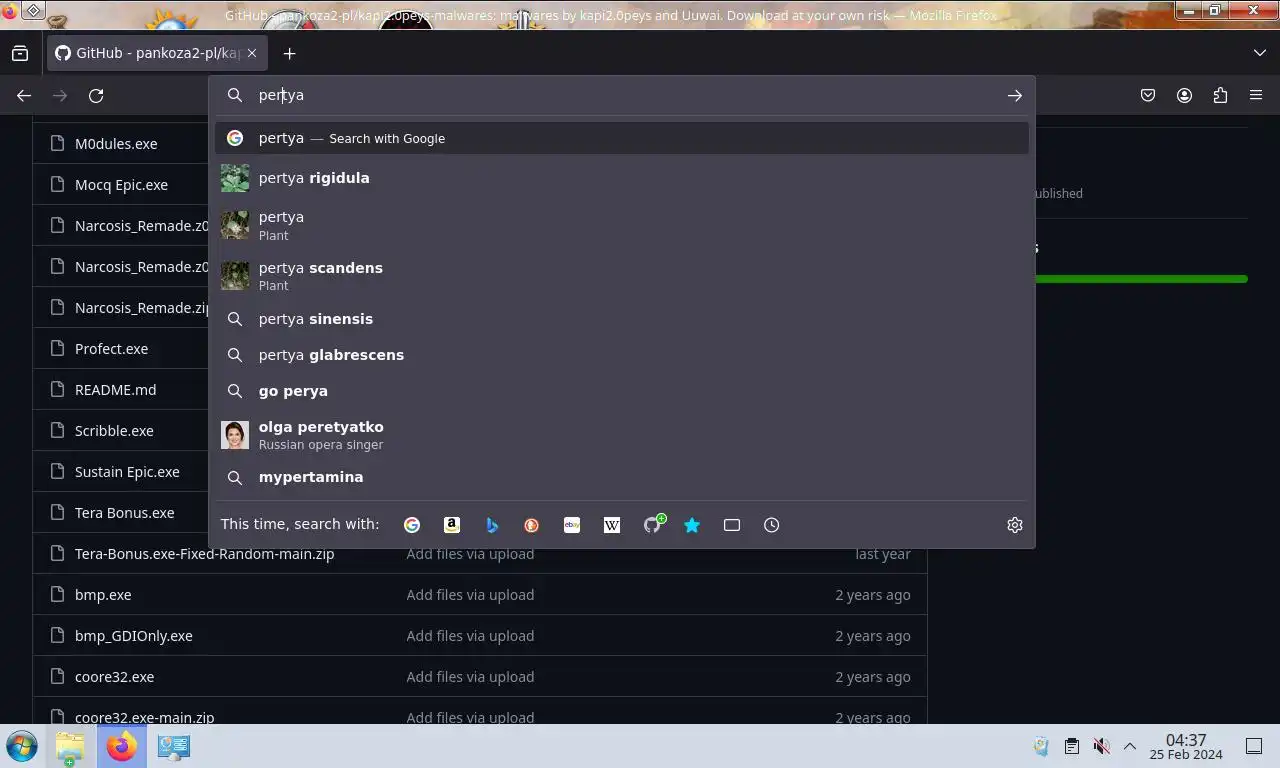
Task: Open Firefox account icon
Action: coord(1184,96)
